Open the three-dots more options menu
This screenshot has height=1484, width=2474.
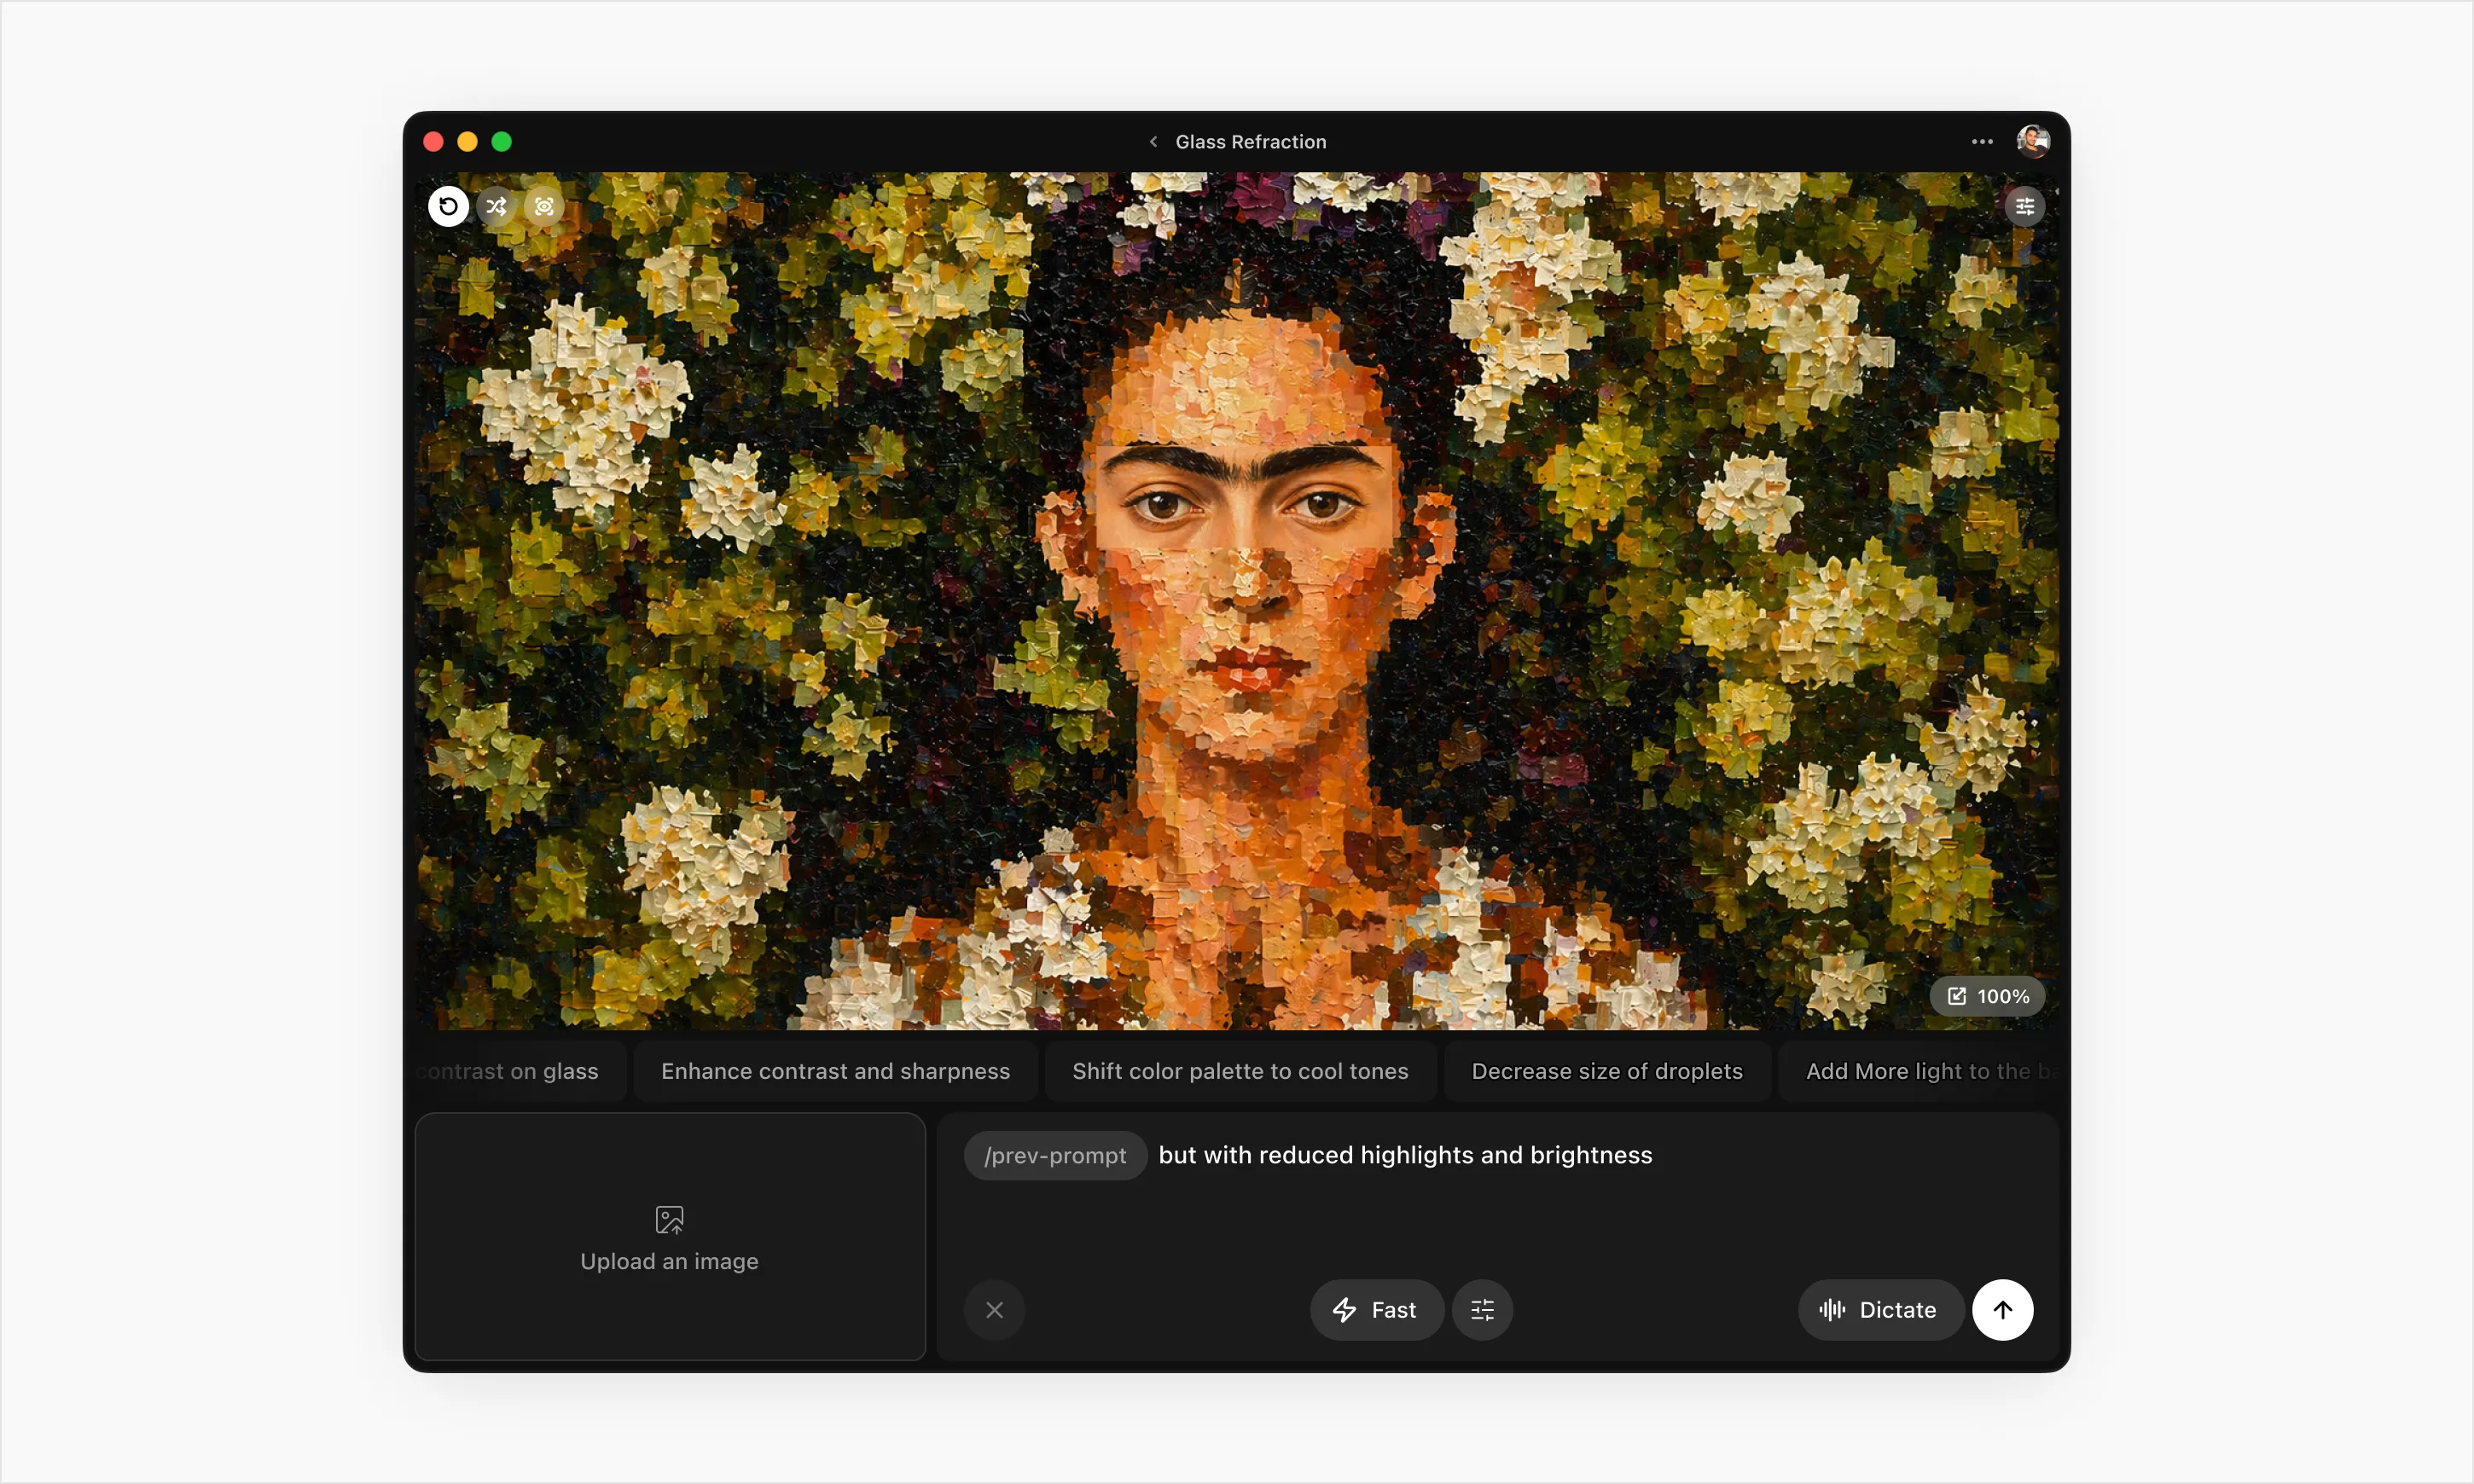(1982, 142)
